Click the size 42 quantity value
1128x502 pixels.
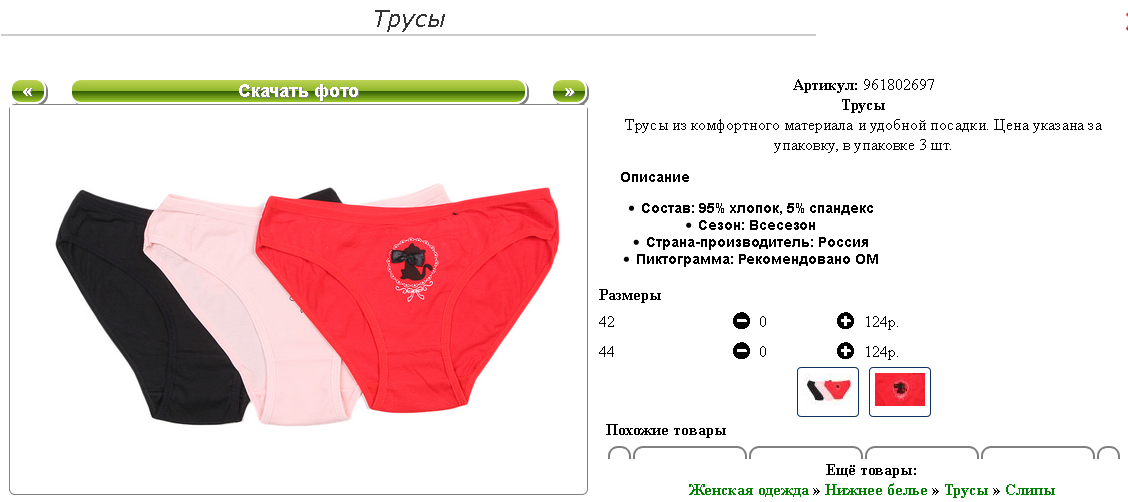click(x=763, y=322)
